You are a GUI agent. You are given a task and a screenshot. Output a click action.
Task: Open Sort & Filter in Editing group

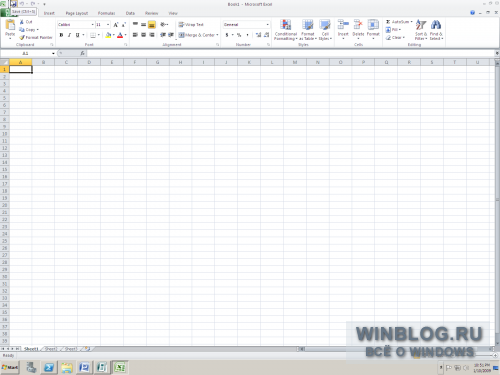(x=421, y=30)
